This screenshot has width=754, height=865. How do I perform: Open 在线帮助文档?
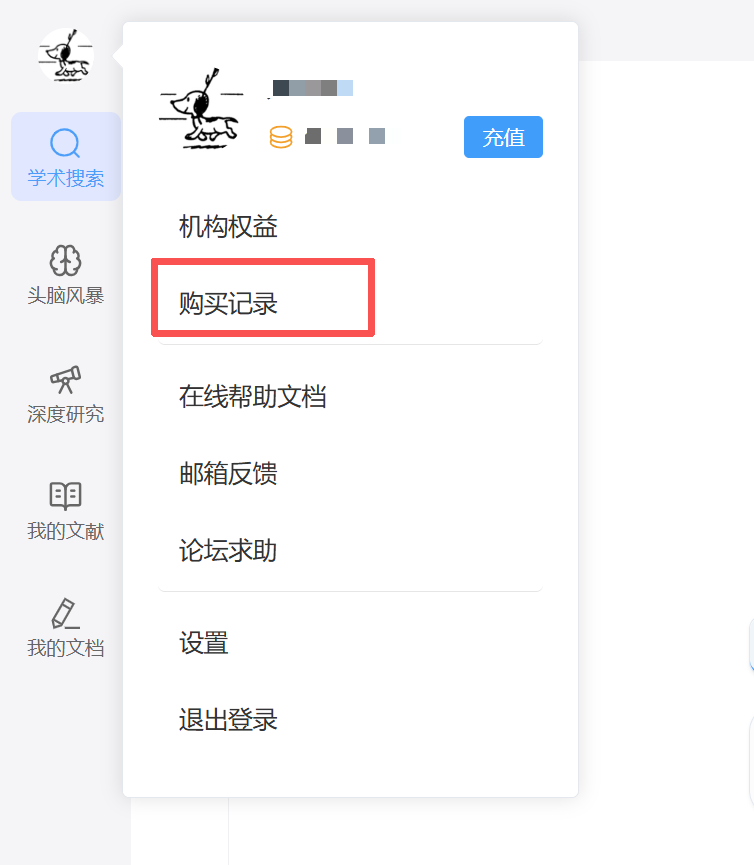tap(253, 397)
